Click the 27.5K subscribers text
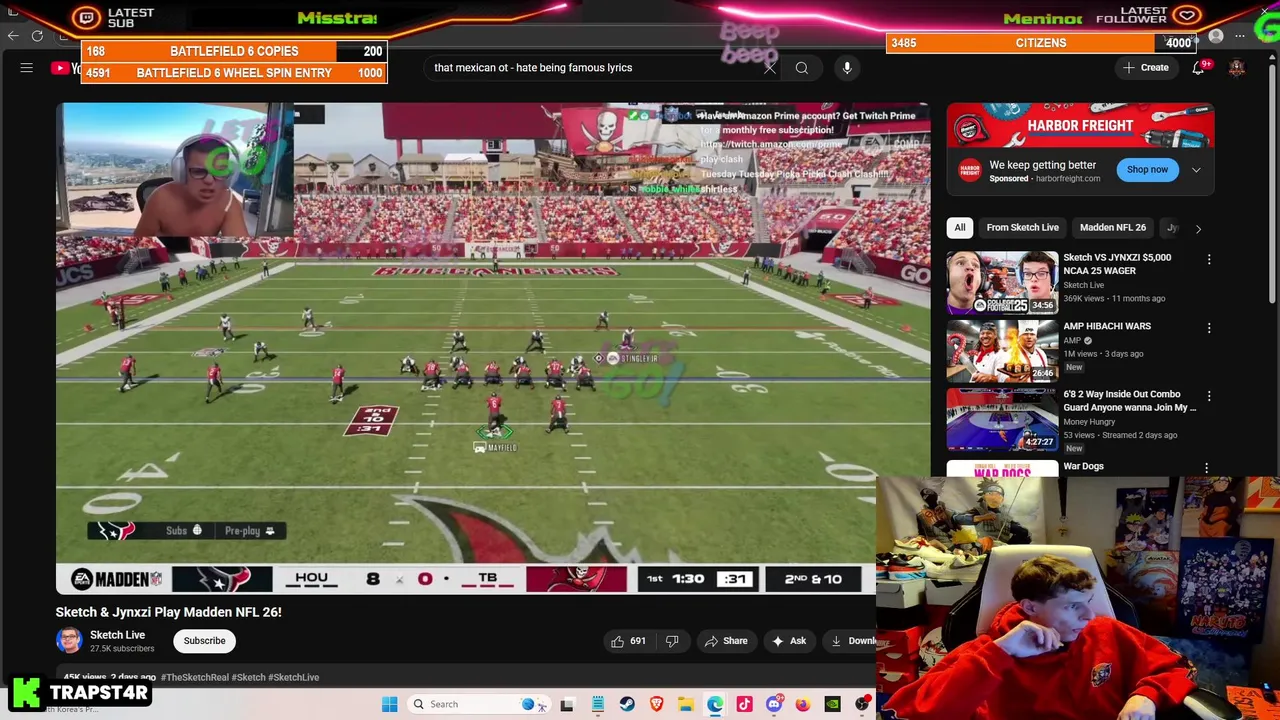This screenshot has width=1280, height=720. [x=122, y=649]
